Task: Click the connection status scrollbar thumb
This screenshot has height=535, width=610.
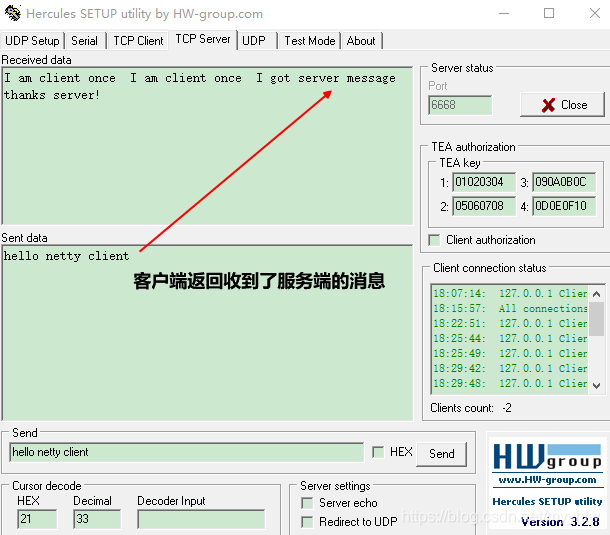Action: [x=596, y=319]
